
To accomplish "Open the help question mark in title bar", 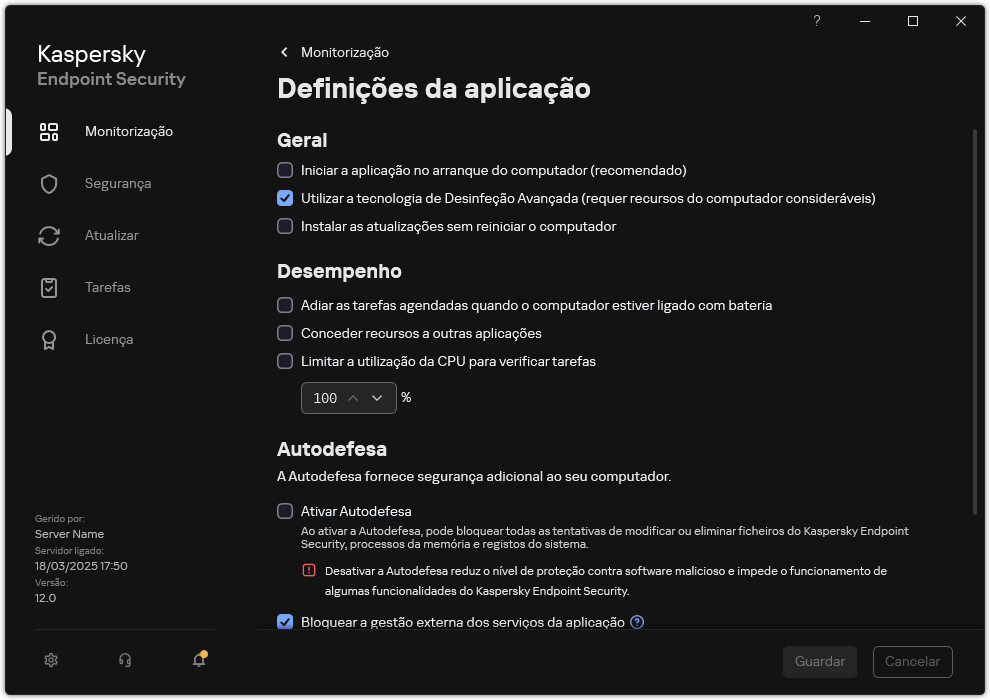I will point(816,20).
